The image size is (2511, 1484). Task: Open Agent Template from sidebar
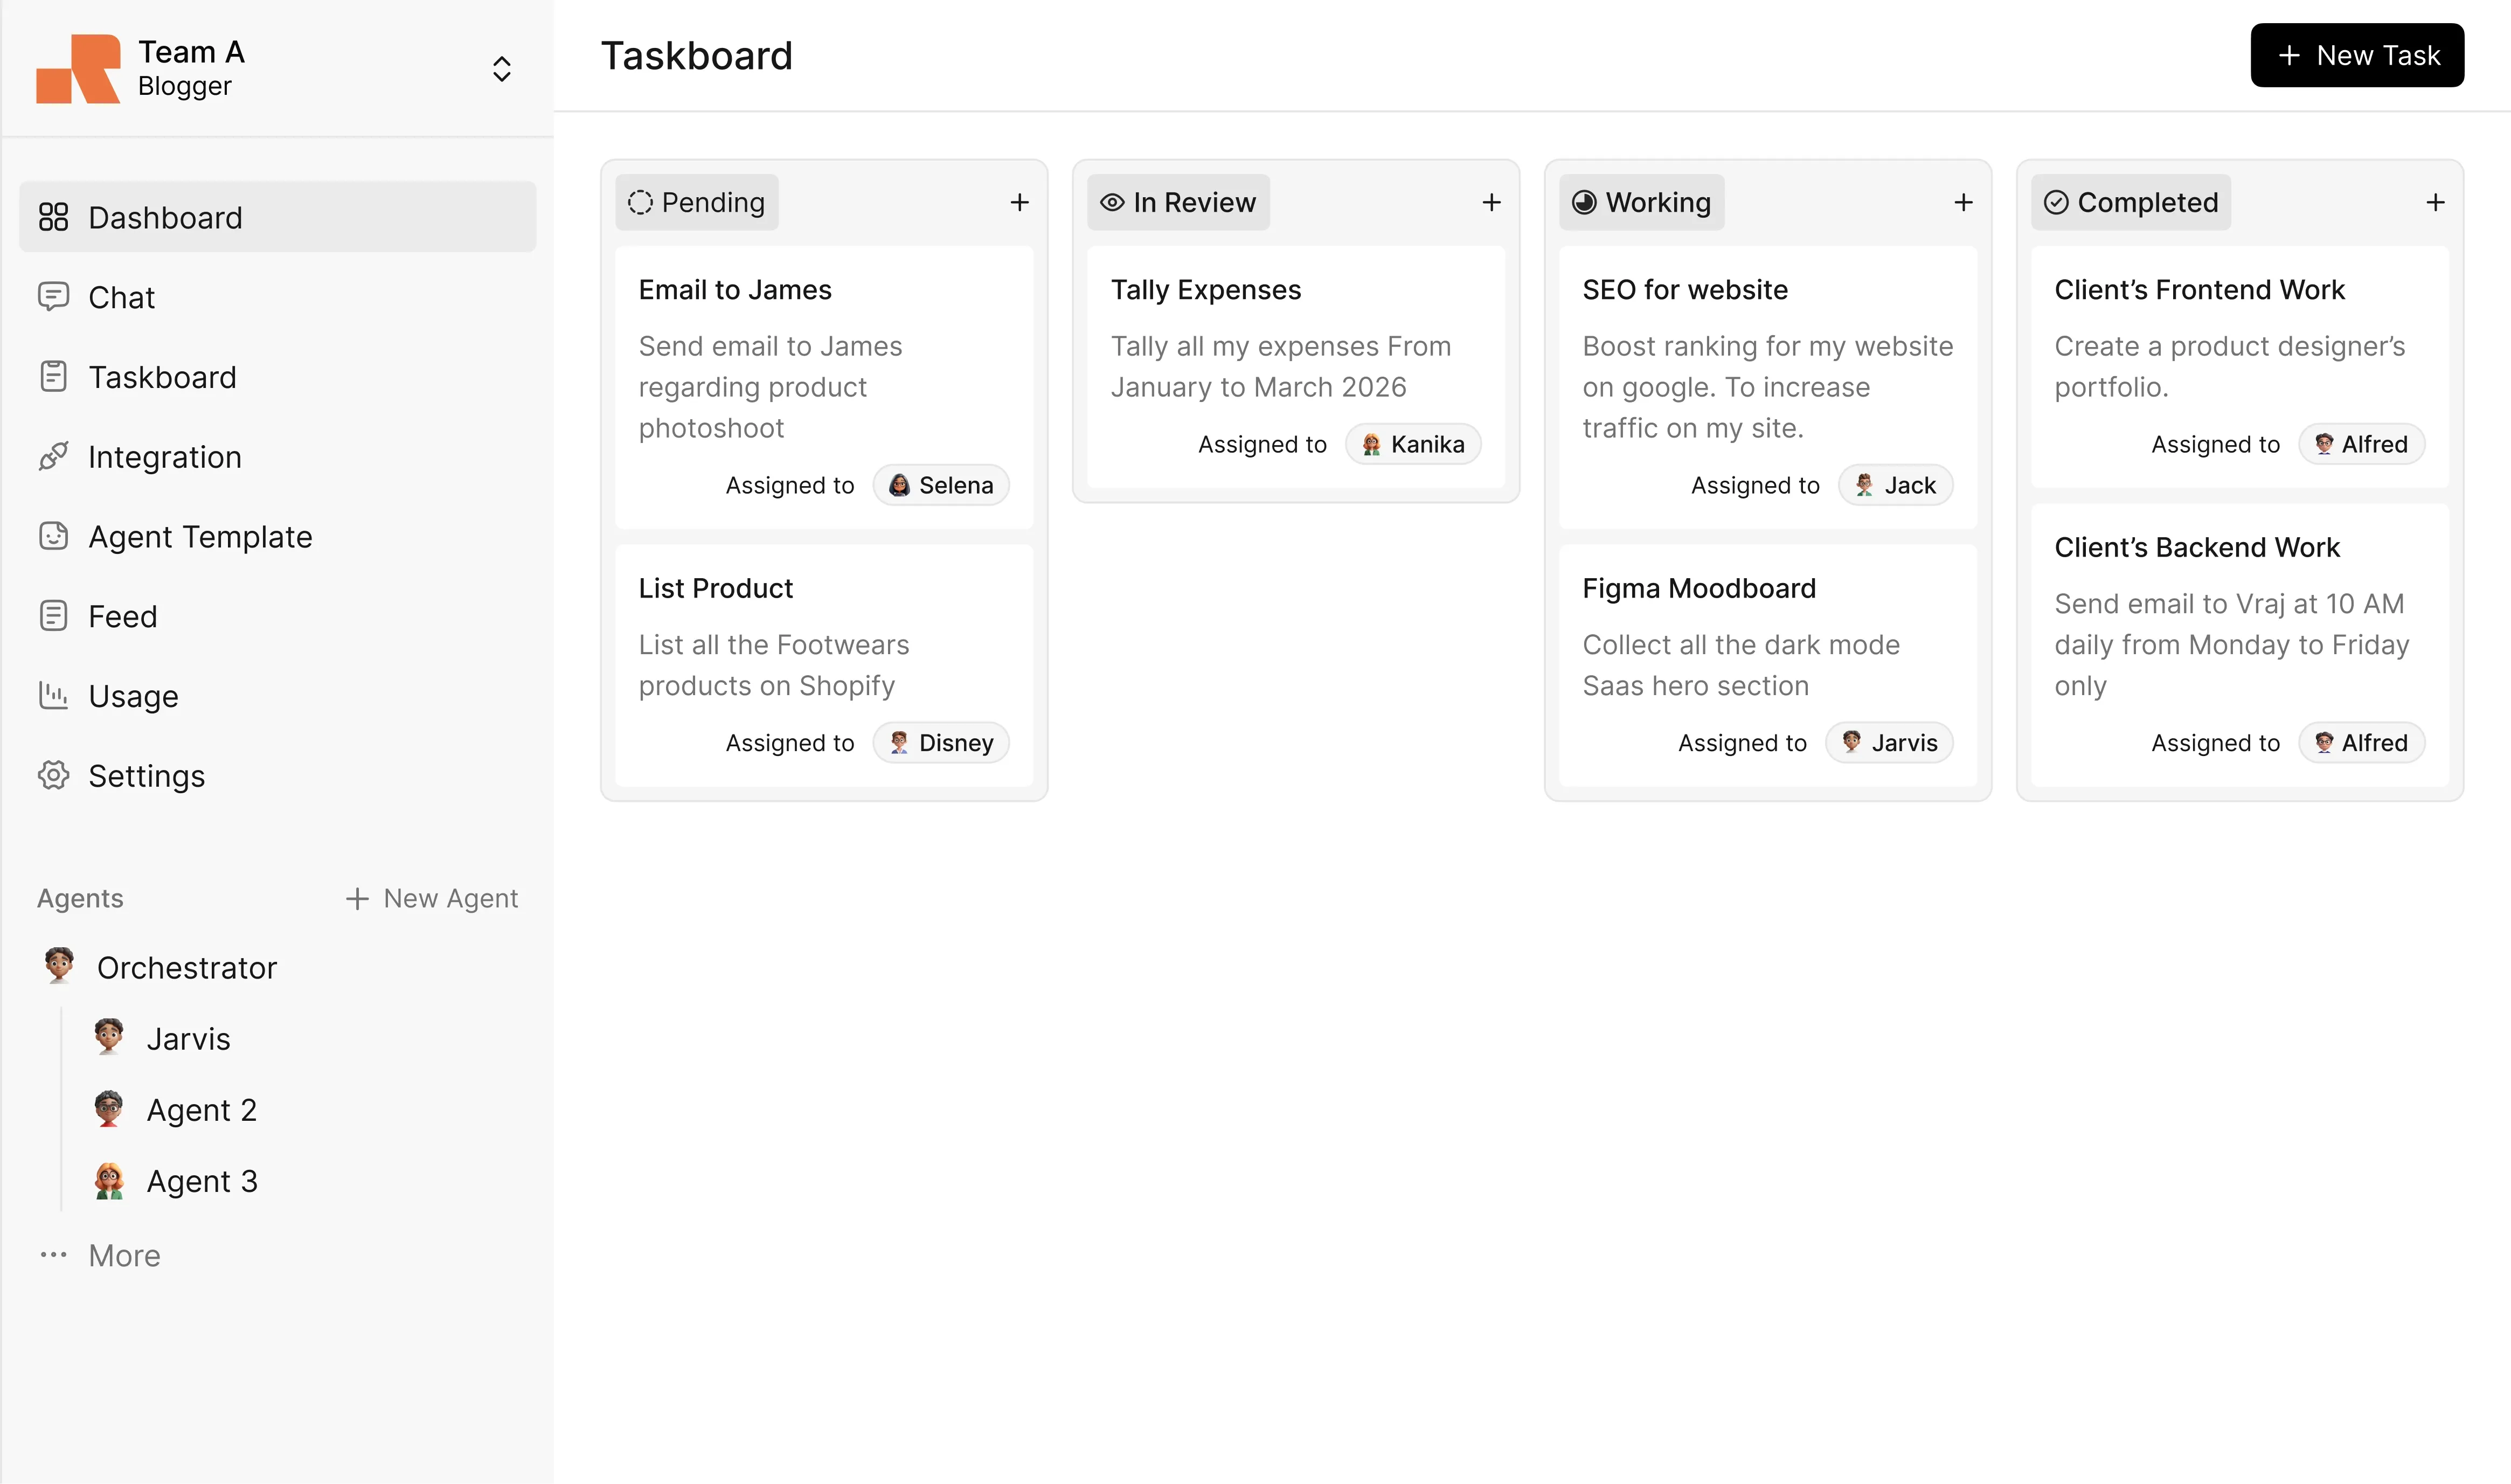click(53, 536)
